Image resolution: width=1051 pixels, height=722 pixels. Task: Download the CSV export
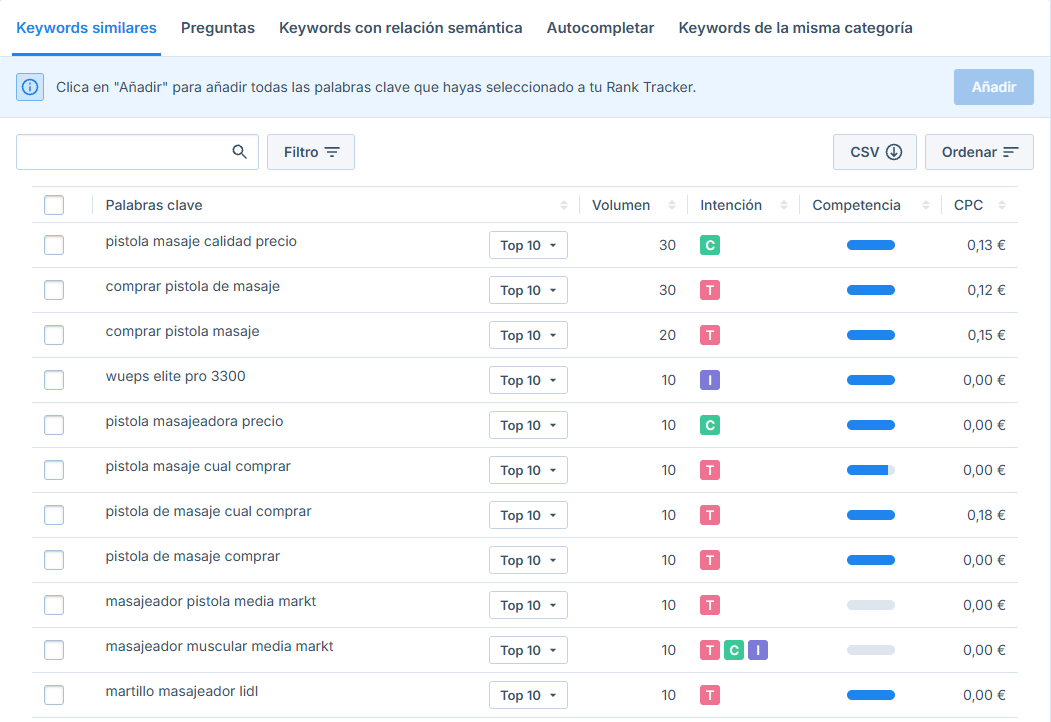(875, 152)
